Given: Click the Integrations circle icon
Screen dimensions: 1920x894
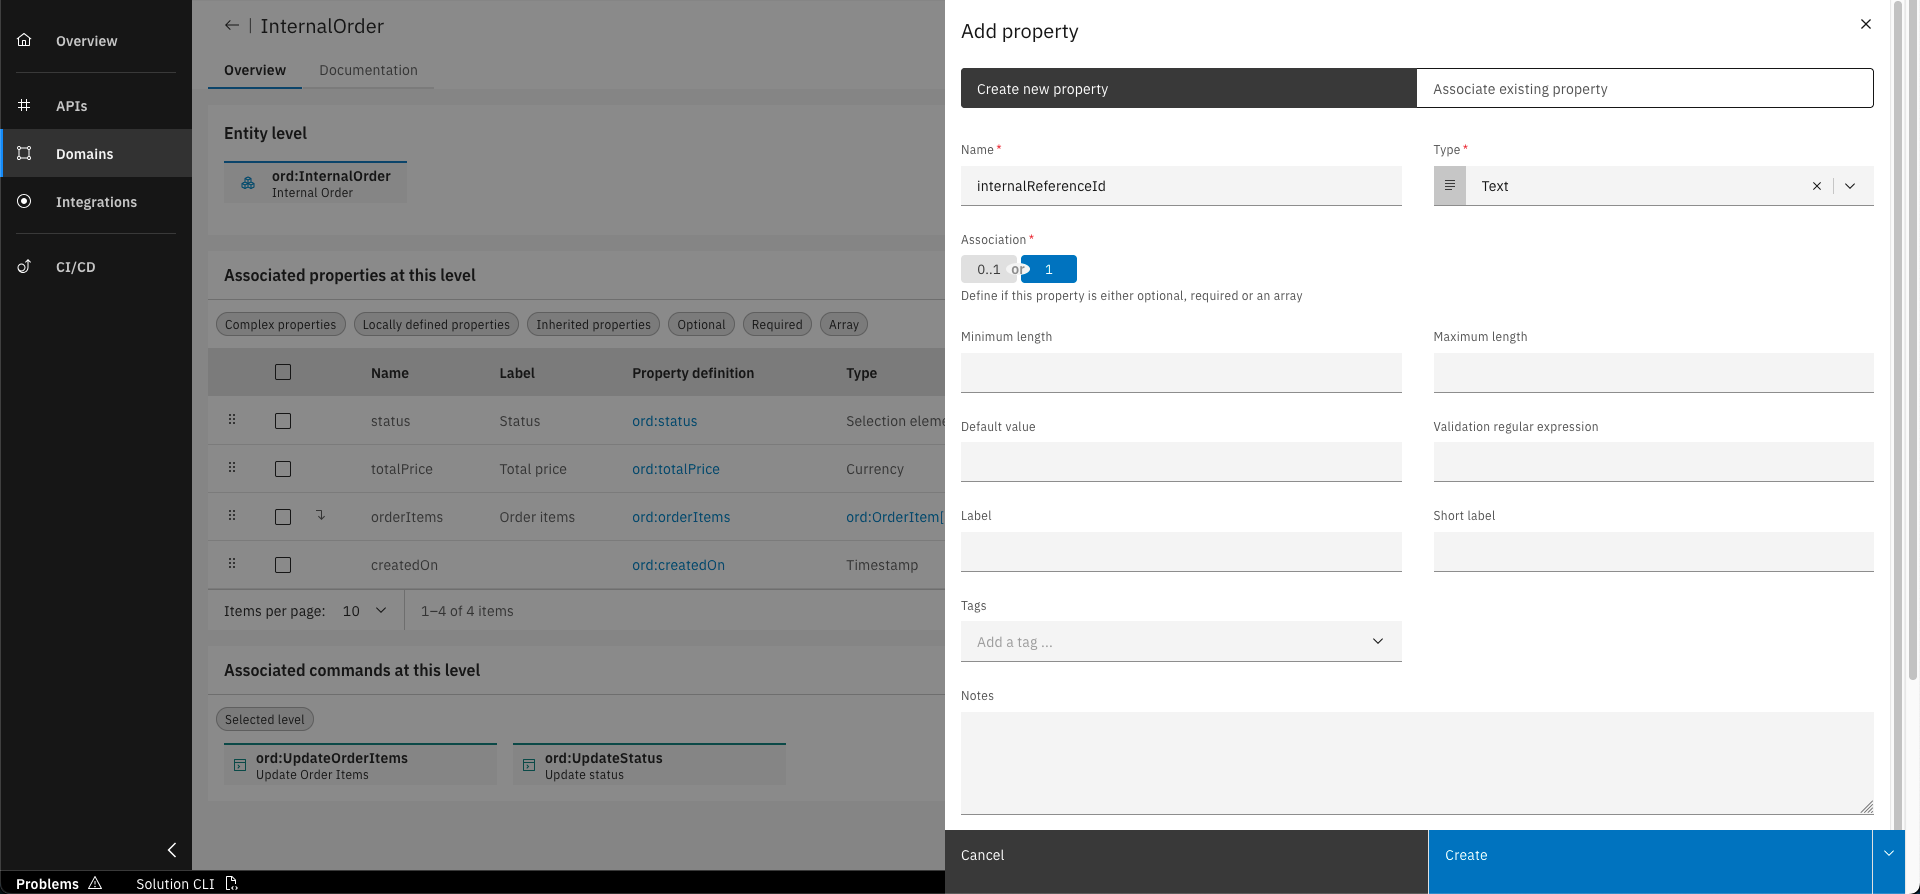Looking at the screenshot, I should [24, 201].
